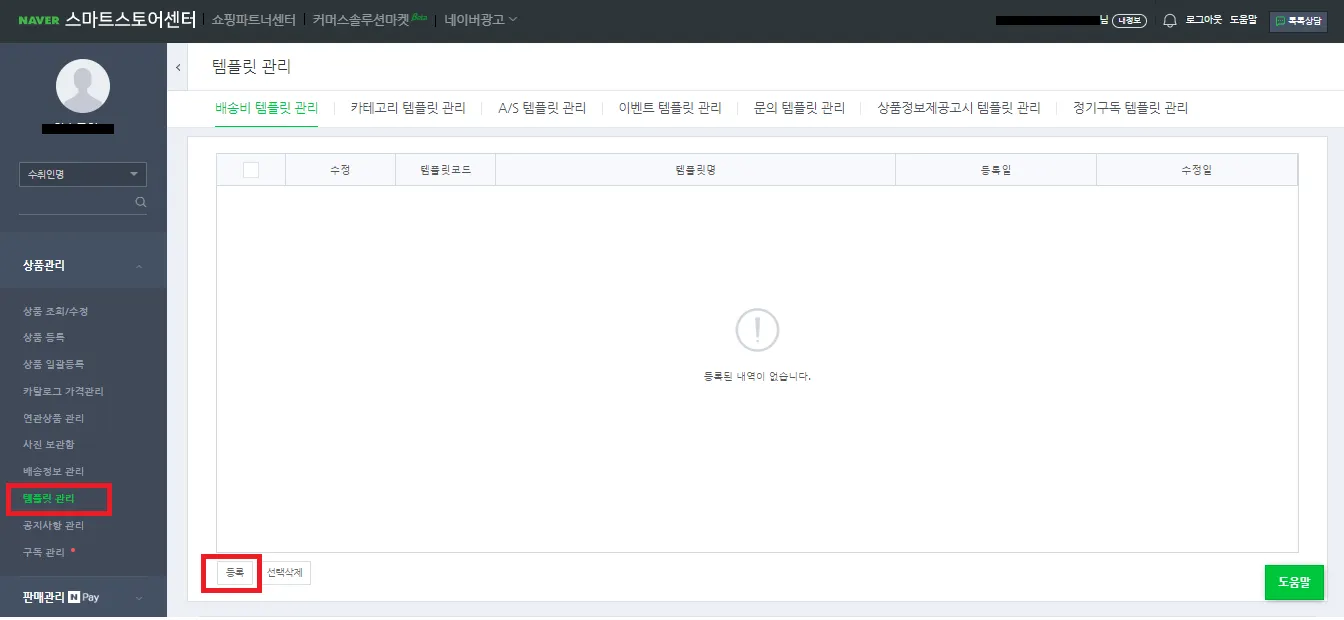This screenshot has height=620, width=1344.
Task: Open 사진 보관함 menu item
Action: point(48,445)
